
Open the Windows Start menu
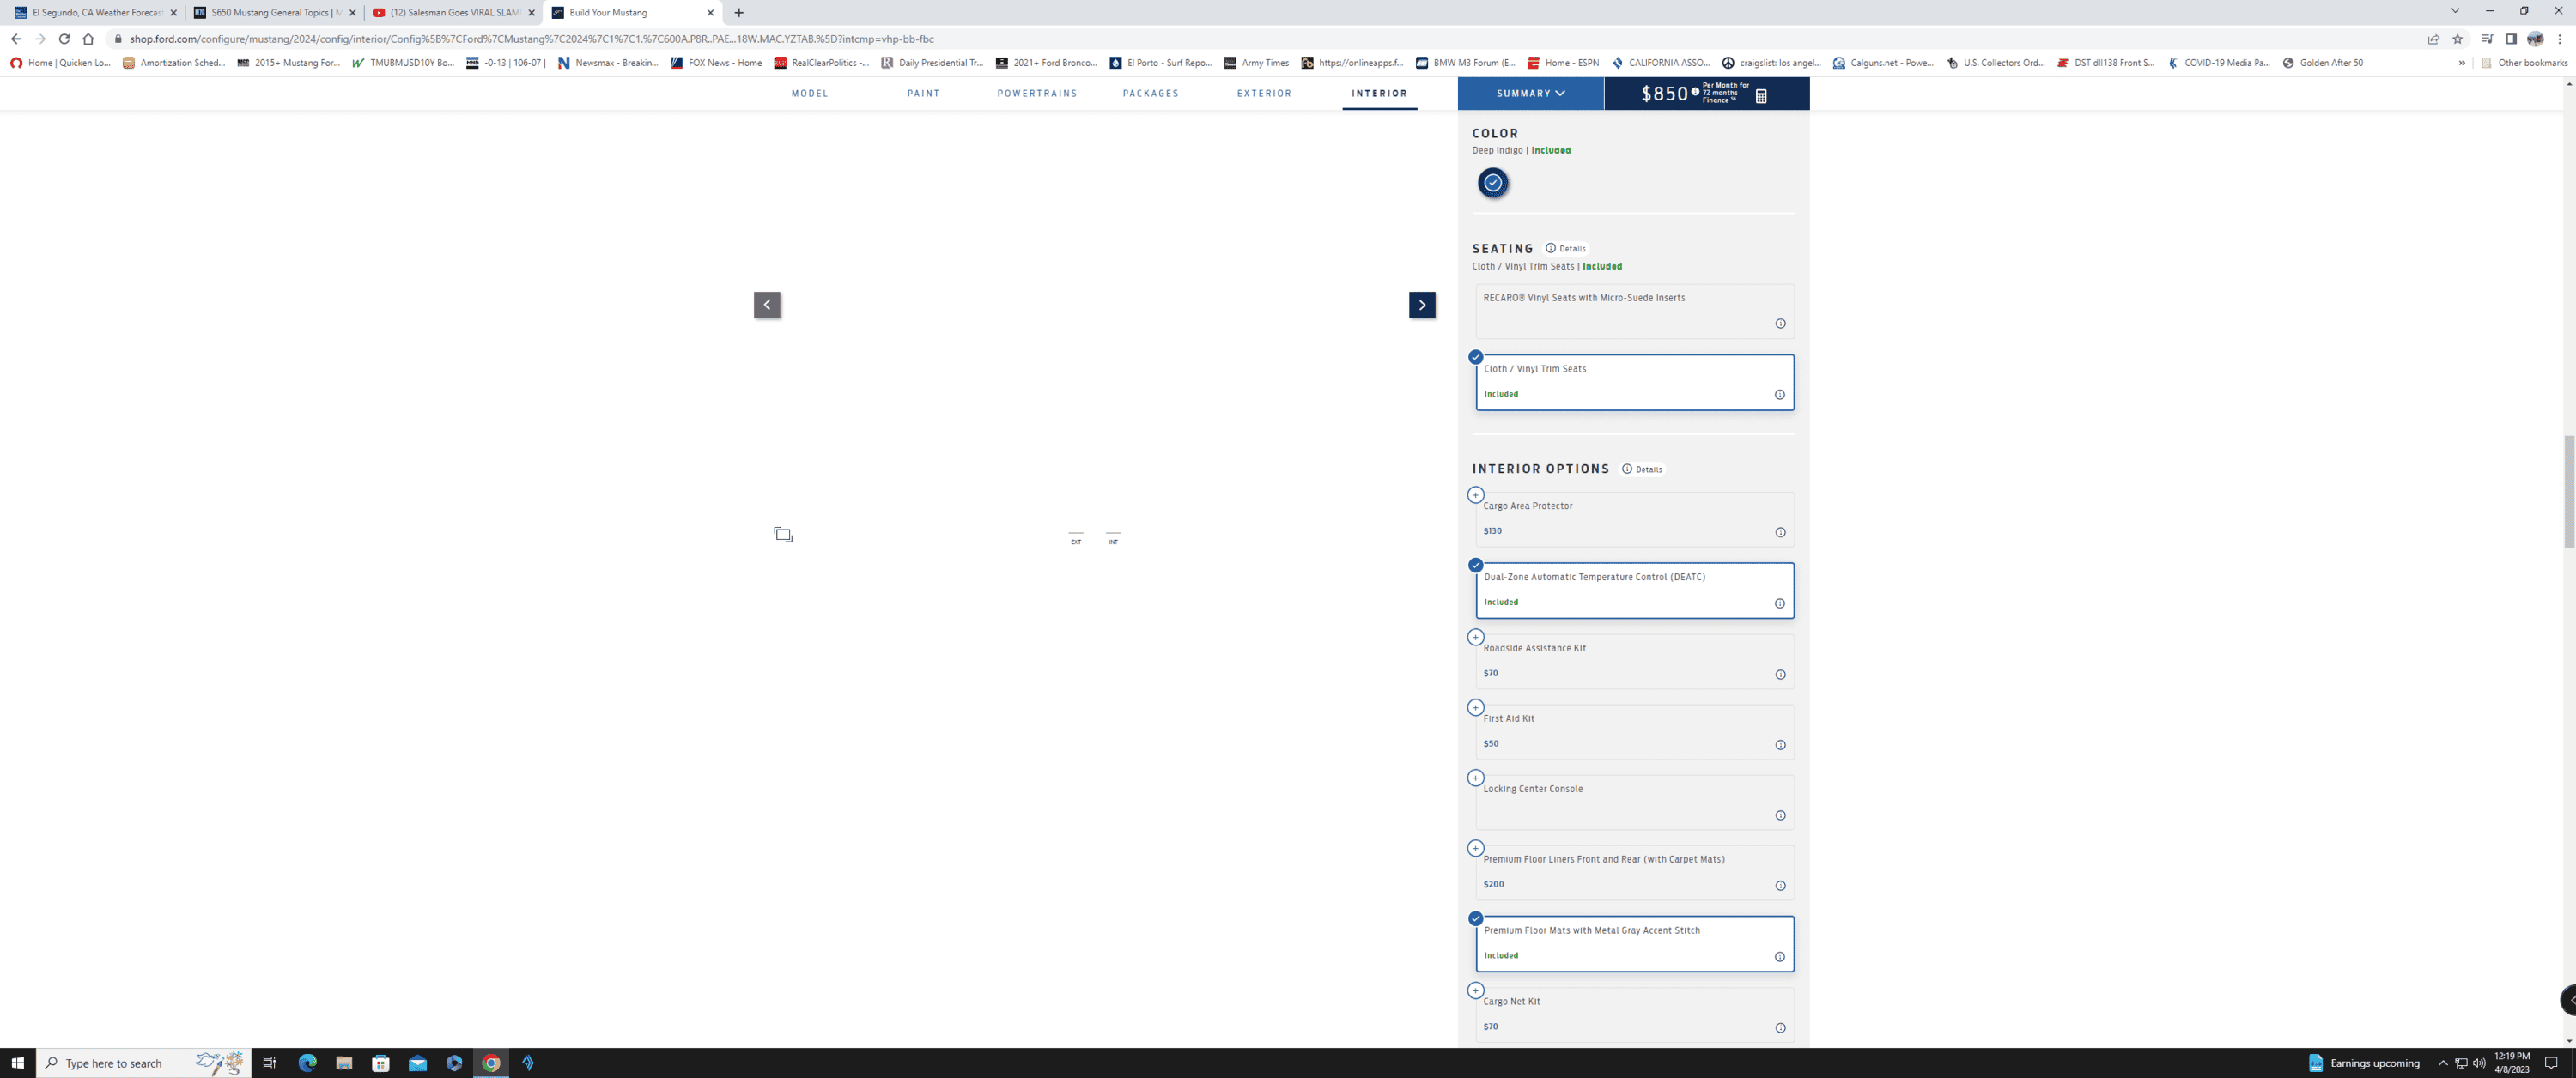pos(18,1063)
